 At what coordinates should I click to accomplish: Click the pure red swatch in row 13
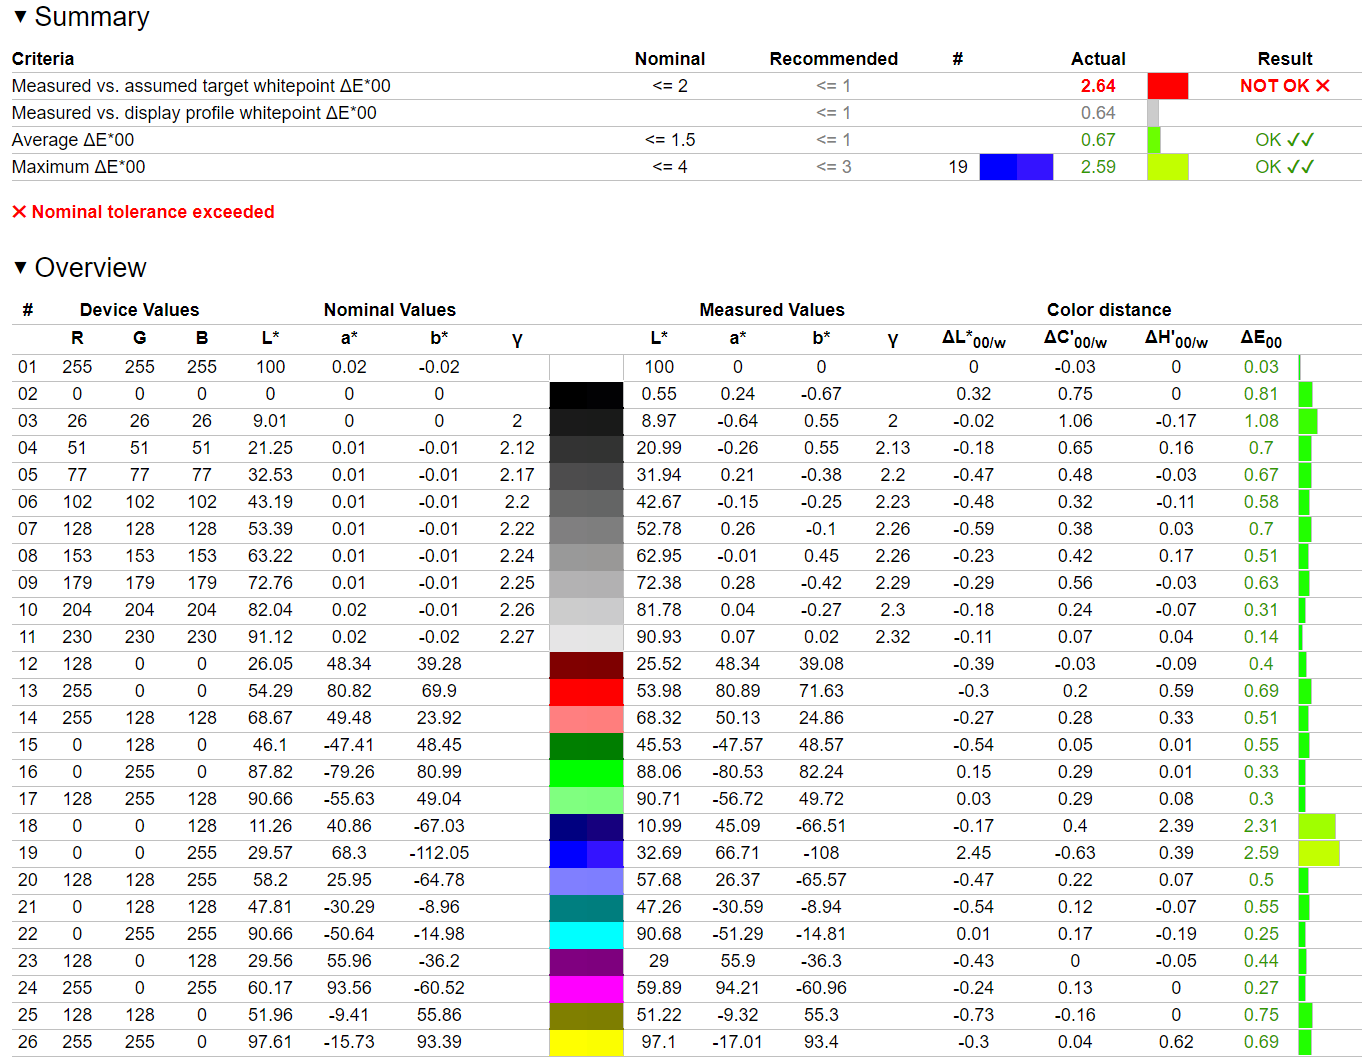(x=586, y=691)
